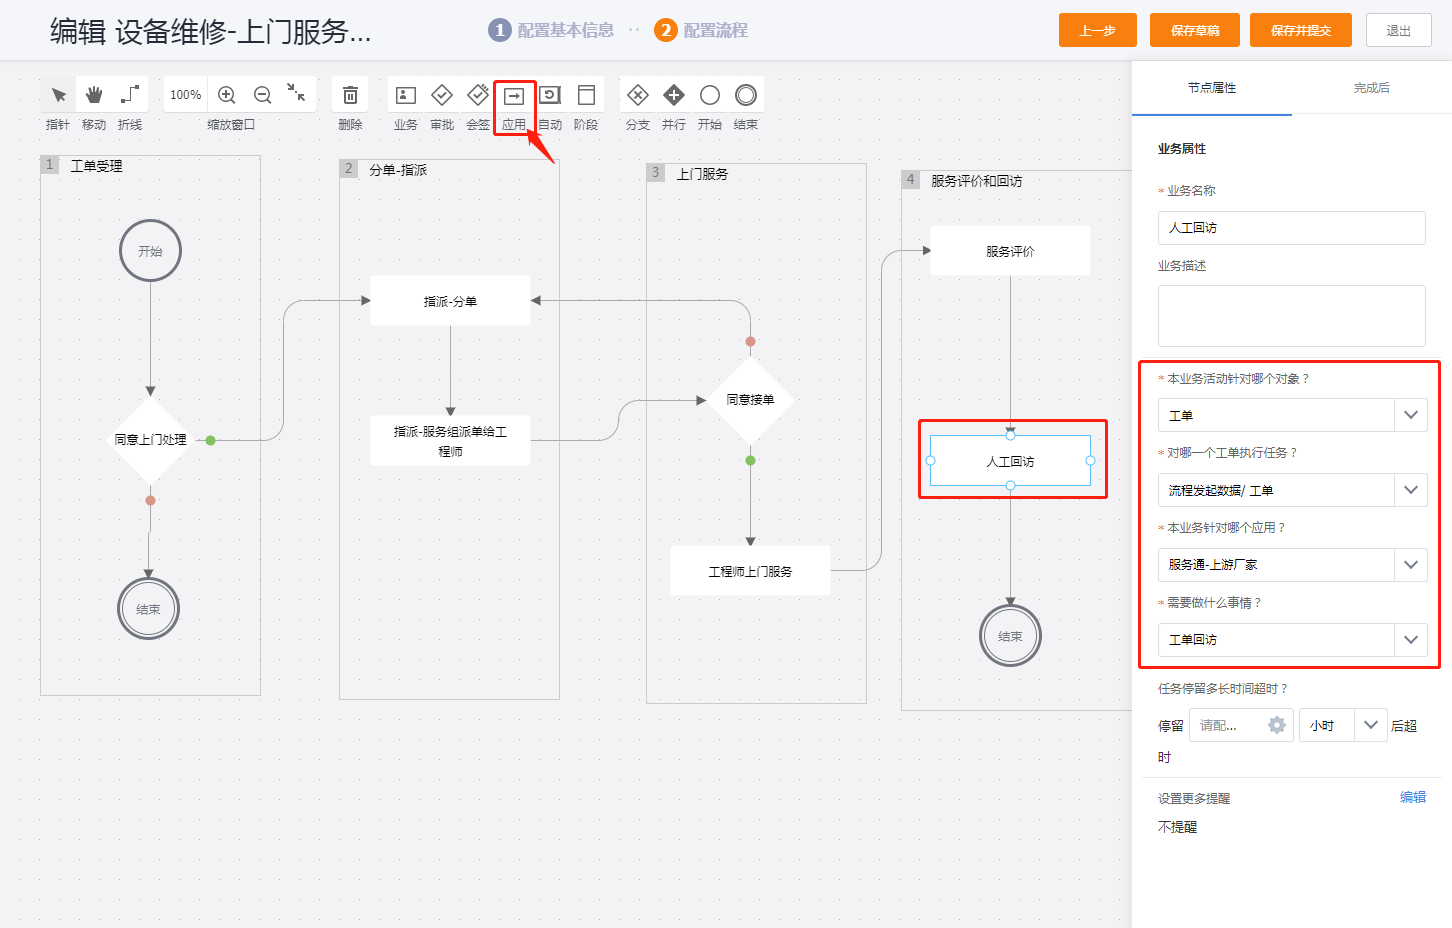The image size is (1452, 928).
Task: Select the move (移动) hand tool
Action: (94, 95)
